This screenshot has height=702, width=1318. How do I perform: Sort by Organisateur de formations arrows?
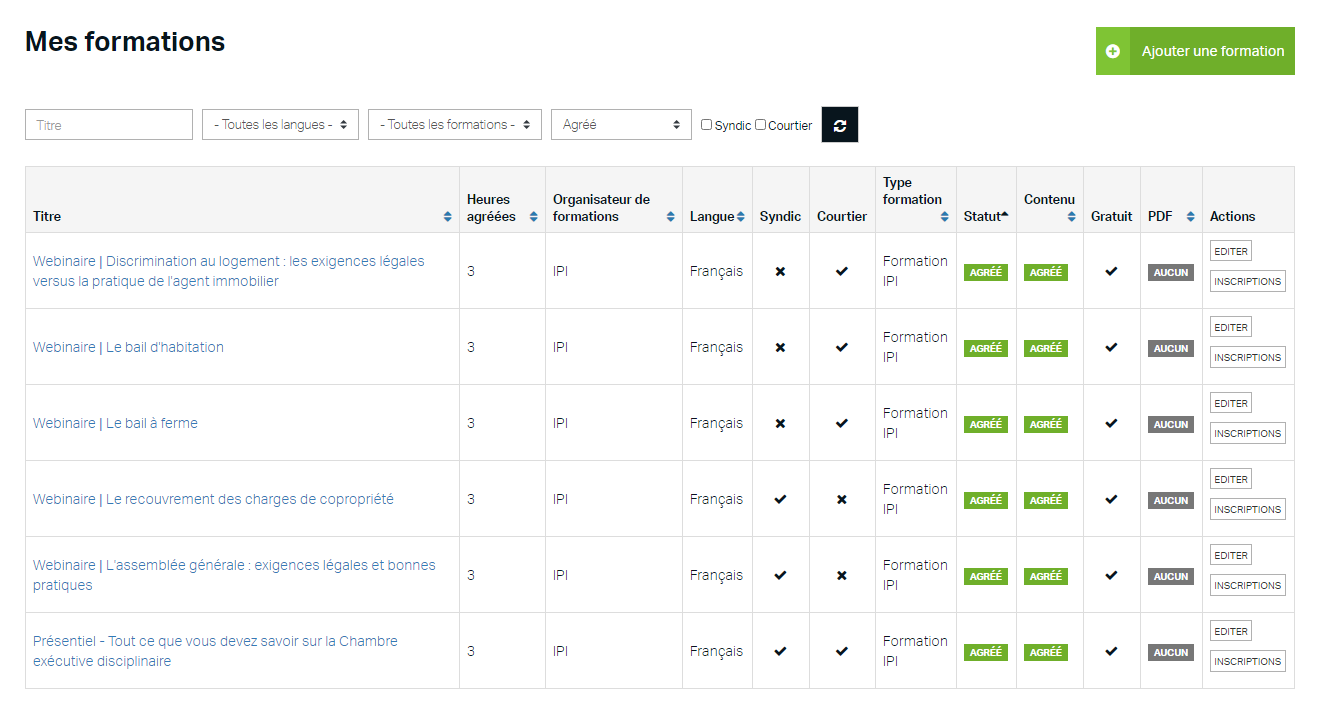pos(670,217)
